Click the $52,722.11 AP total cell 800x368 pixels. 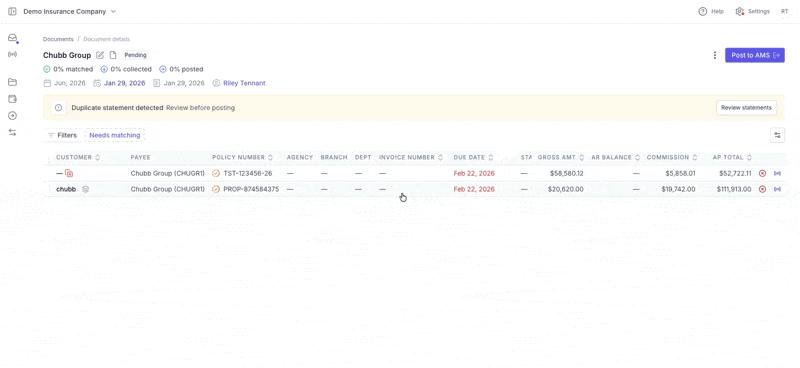[x=735, y=174]
